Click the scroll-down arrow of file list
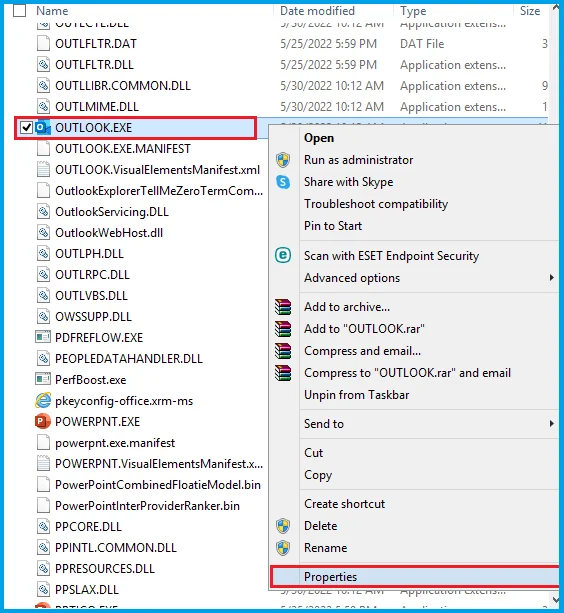 coord(555,599)
